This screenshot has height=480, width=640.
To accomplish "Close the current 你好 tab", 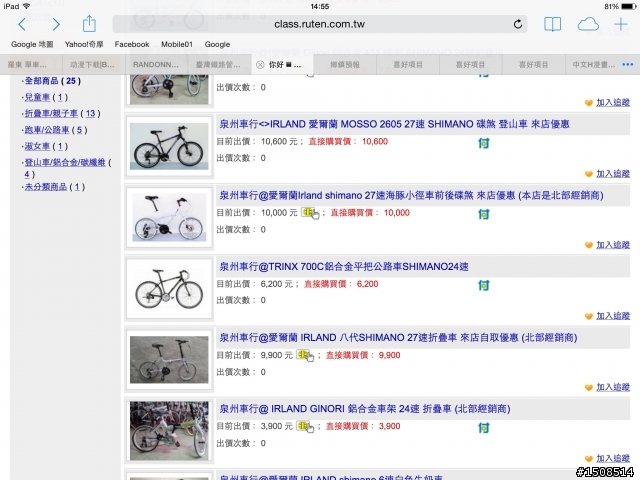I will 260,64.
